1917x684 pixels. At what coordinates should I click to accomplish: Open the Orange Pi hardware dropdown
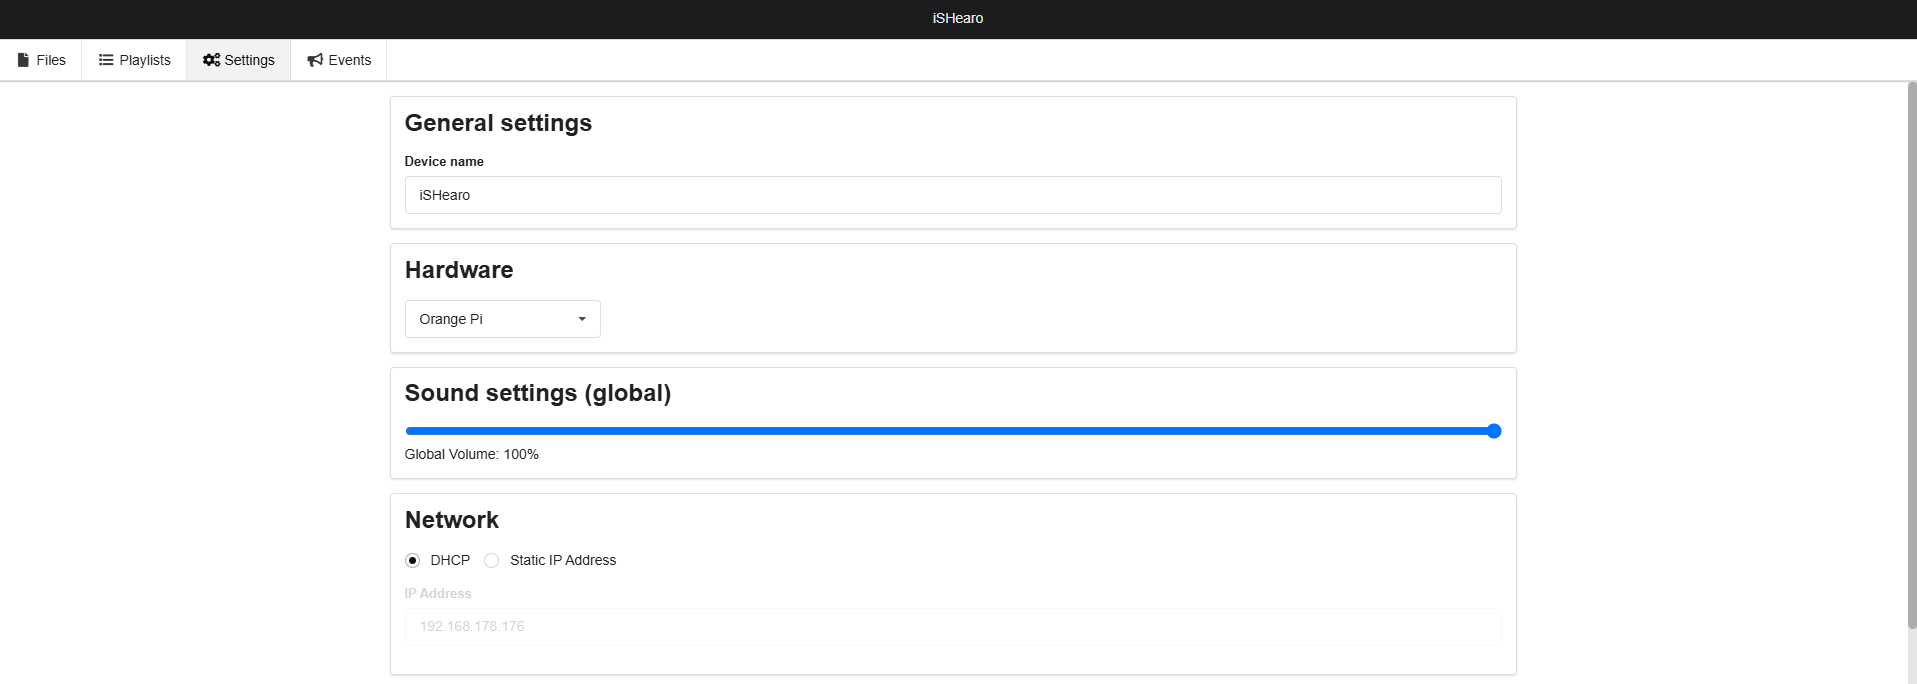point(502,319)
